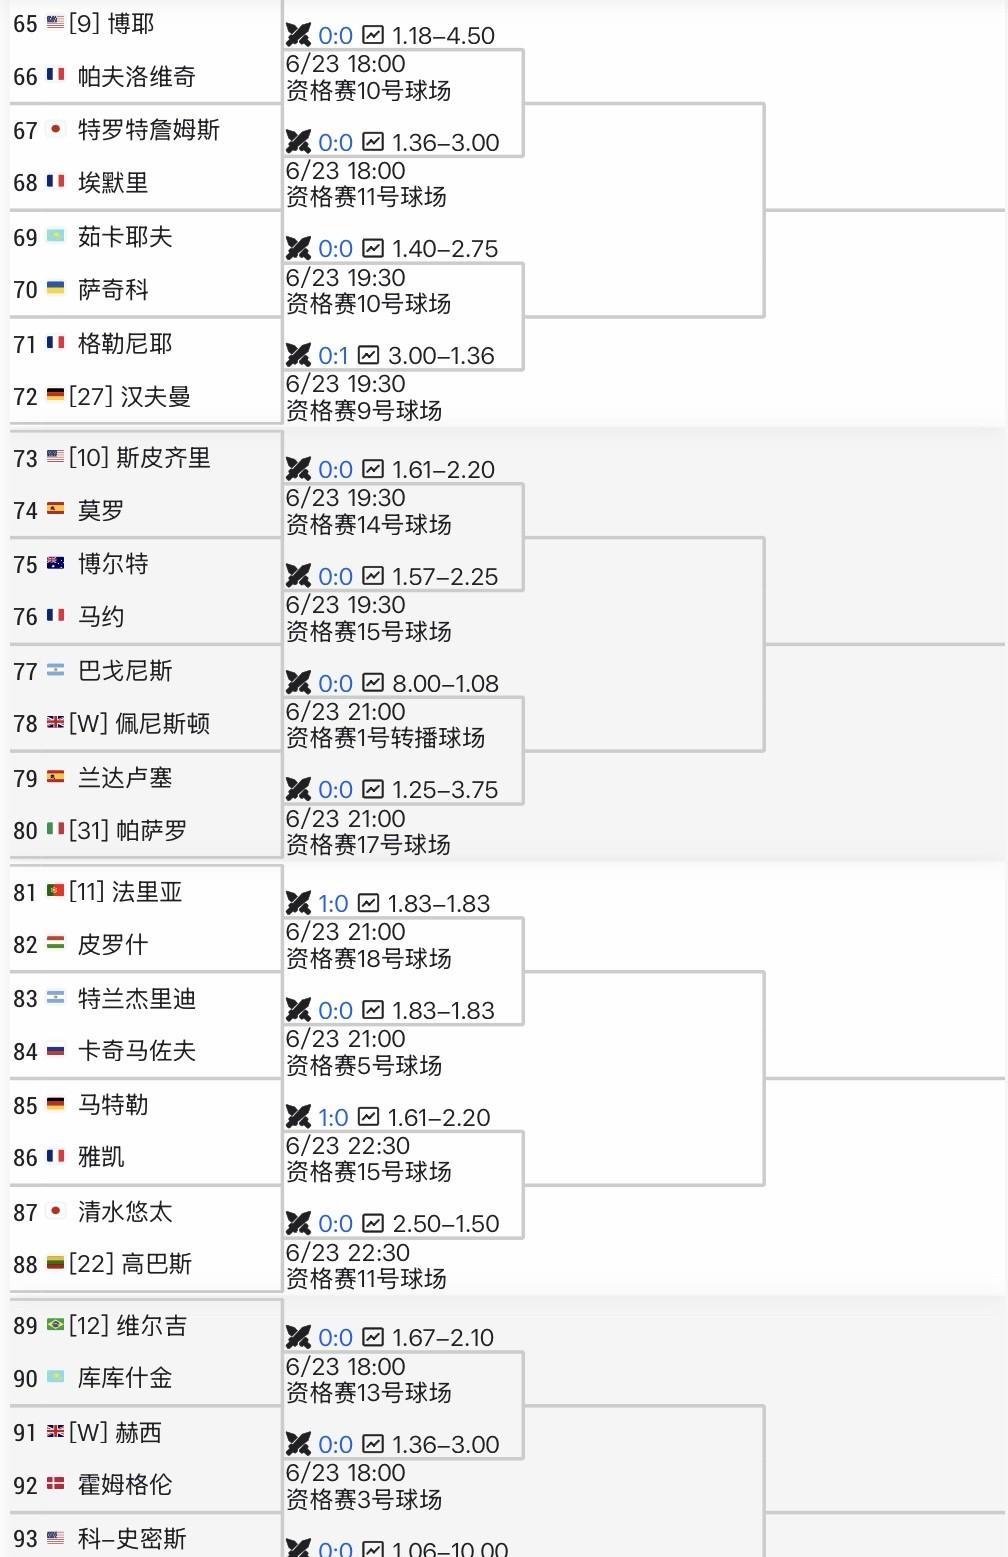This screenshot has width=1008, height=1557.
Task: Open odds chart icon beside 8.00–1.08
Action: [x=373, y=683]
